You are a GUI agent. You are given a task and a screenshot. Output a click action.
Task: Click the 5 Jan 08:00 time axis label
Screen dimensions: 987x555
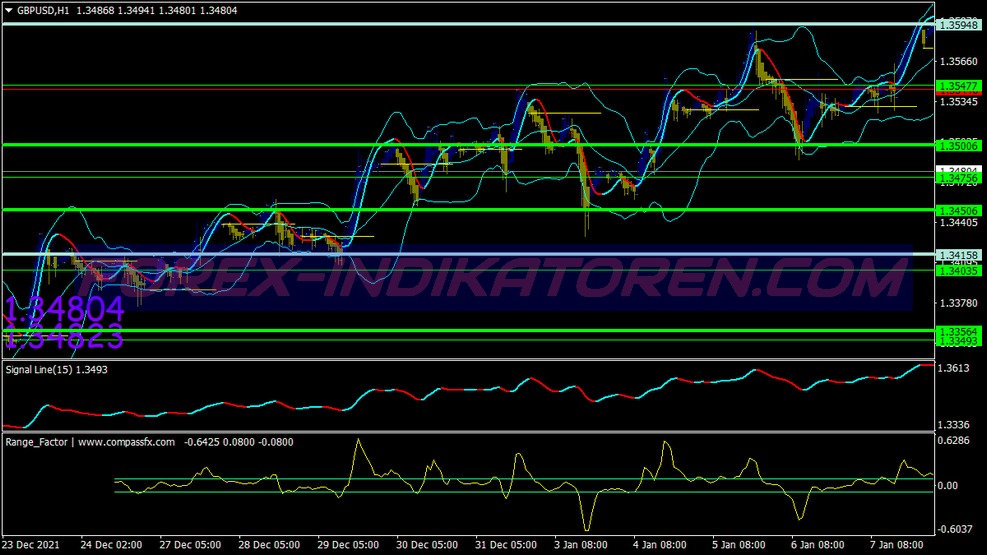coord(738,544)
